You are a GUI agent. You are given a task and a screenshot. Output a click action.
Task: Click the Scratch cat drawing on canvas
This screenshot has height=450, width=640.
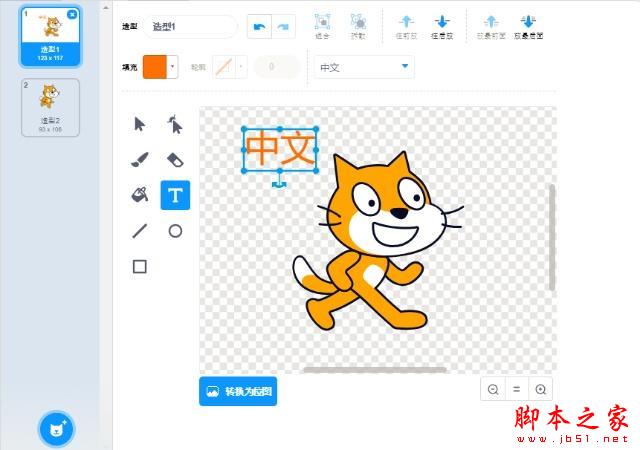[378, 241]
